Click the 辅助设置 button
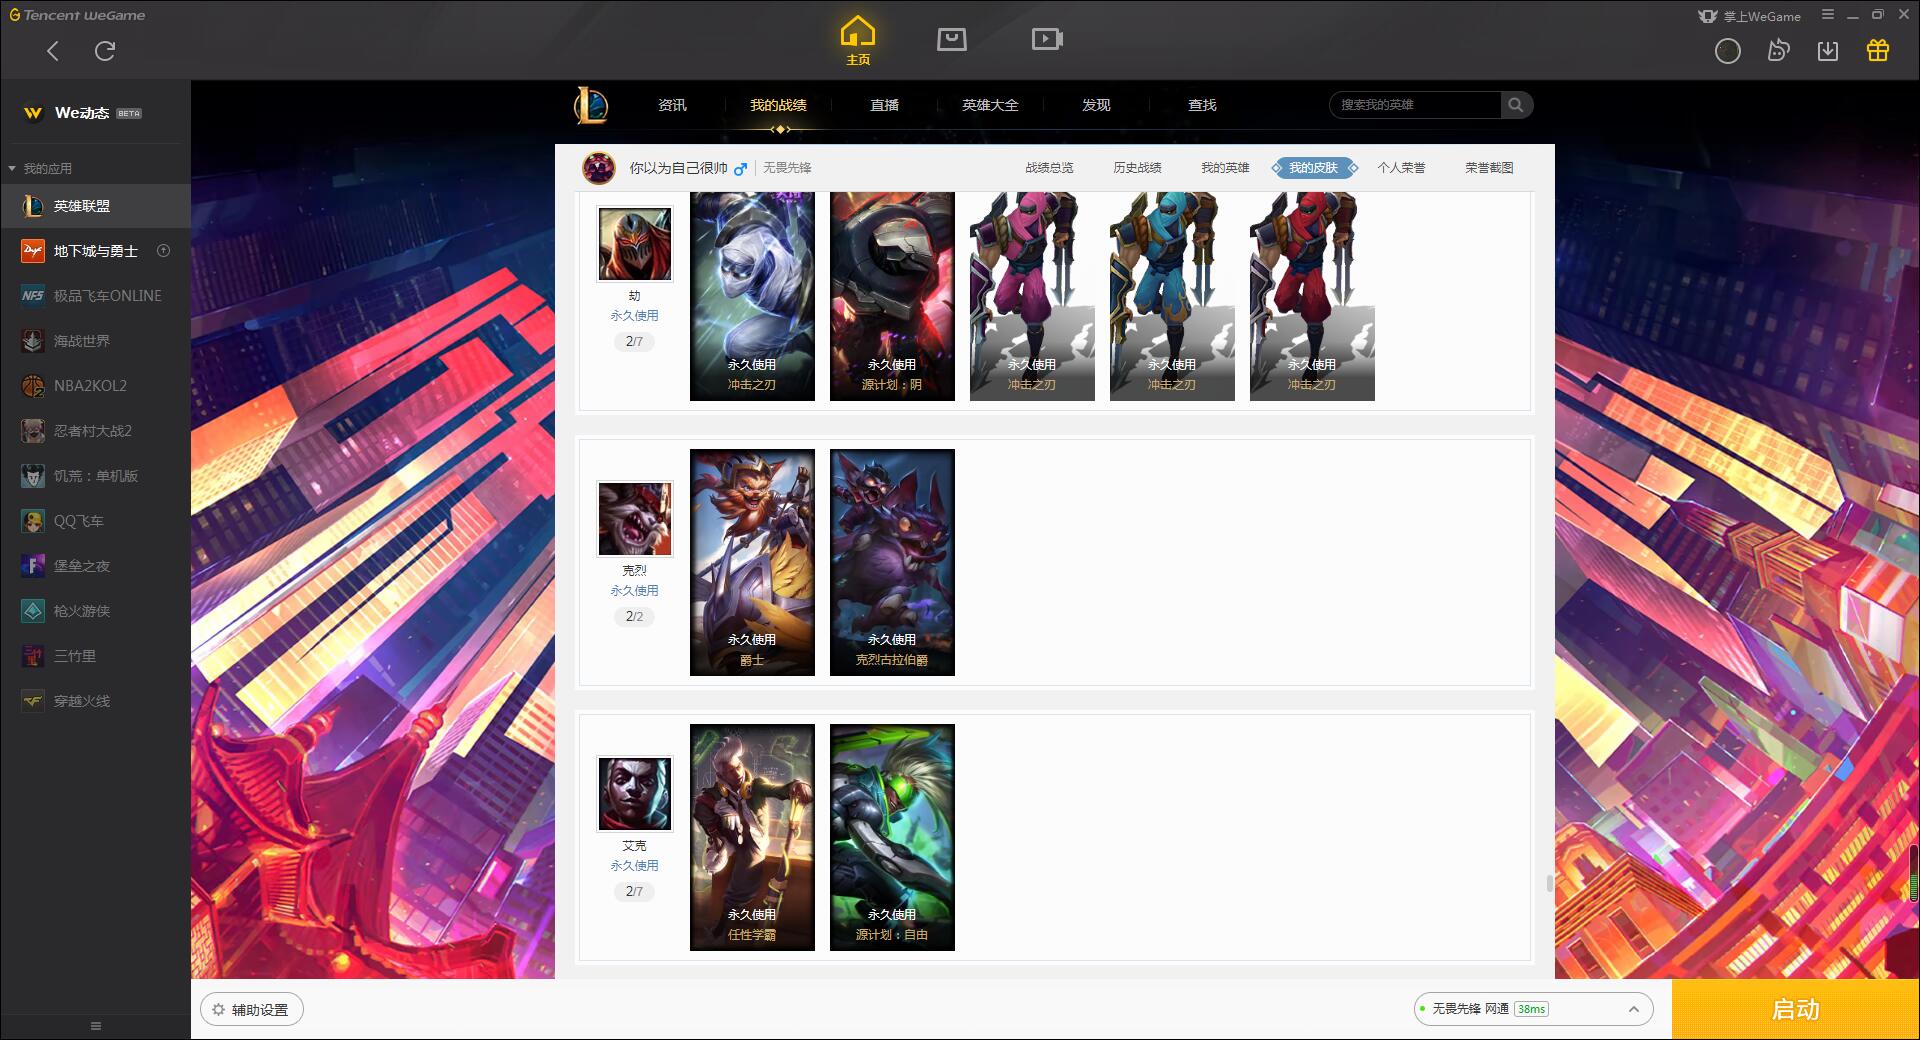 click(252, 1010)
